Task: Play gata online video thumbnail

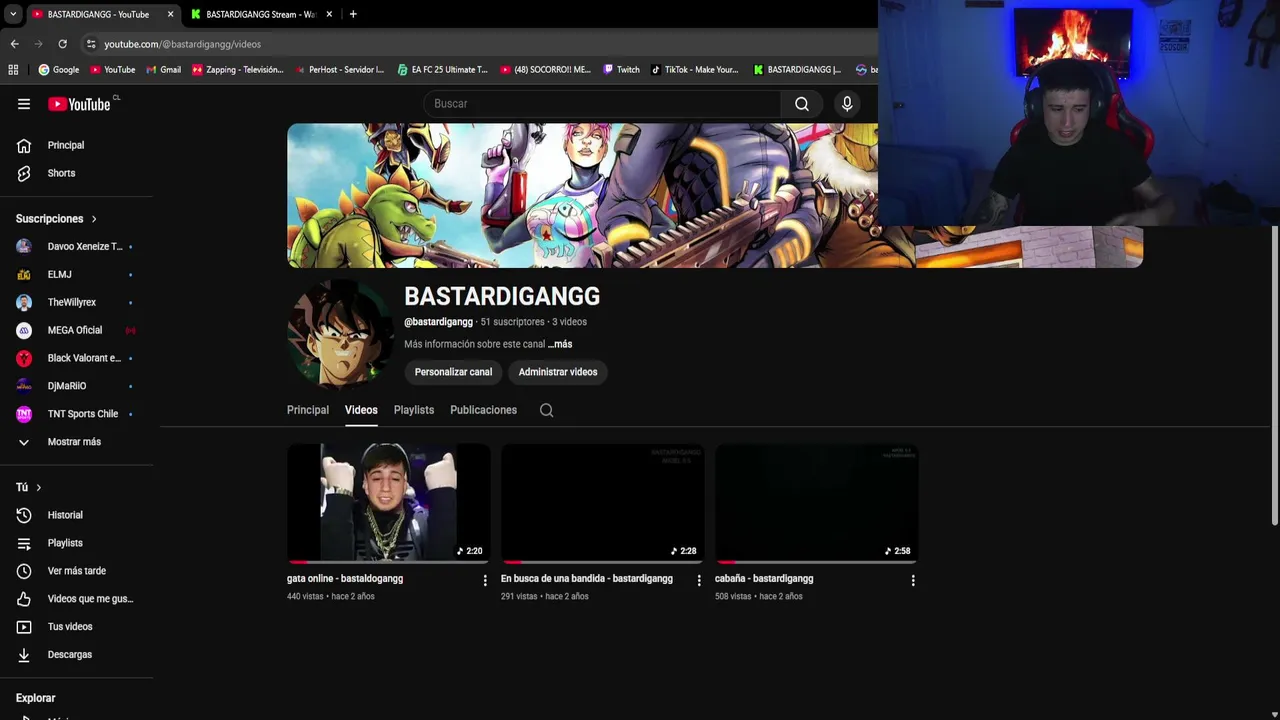Action: 389,503
